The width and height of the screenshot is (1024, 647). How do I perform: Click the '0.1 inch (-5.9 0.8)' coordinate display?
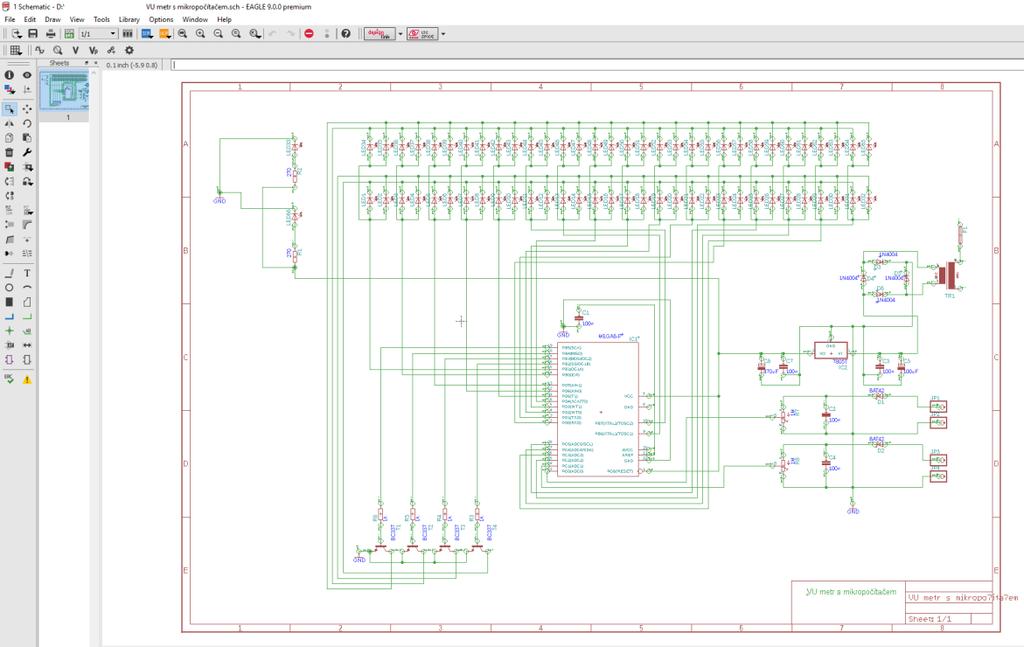point(132,65)
